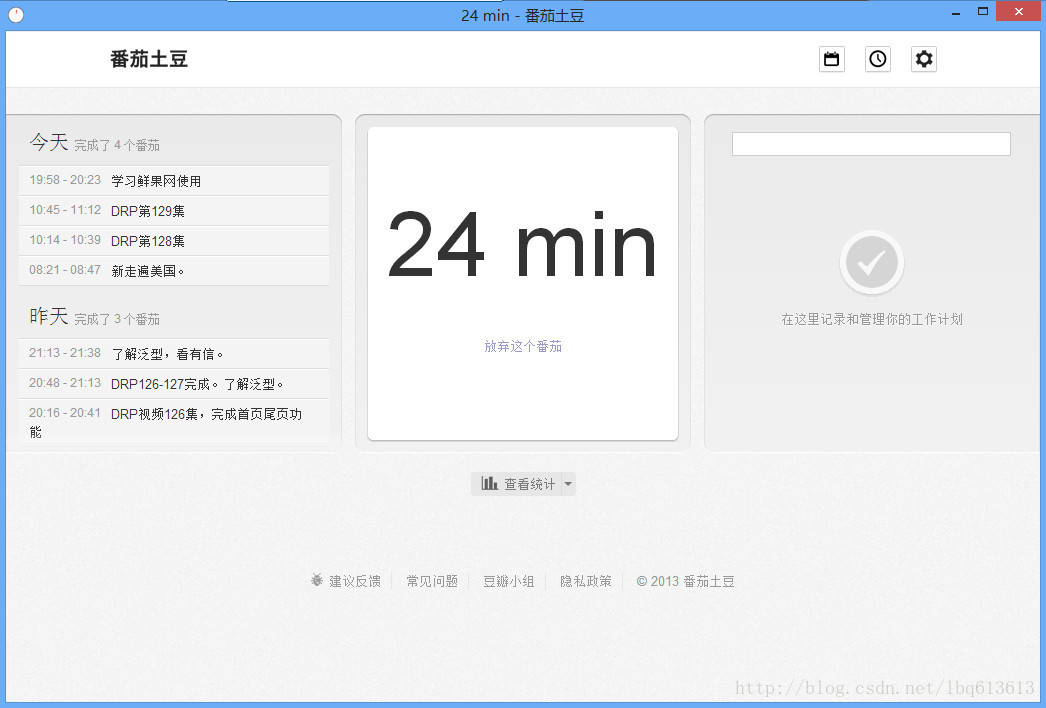Click the gray checkmark circle icon
This screenshot has width=1046, height=708.
click(871, 262)
